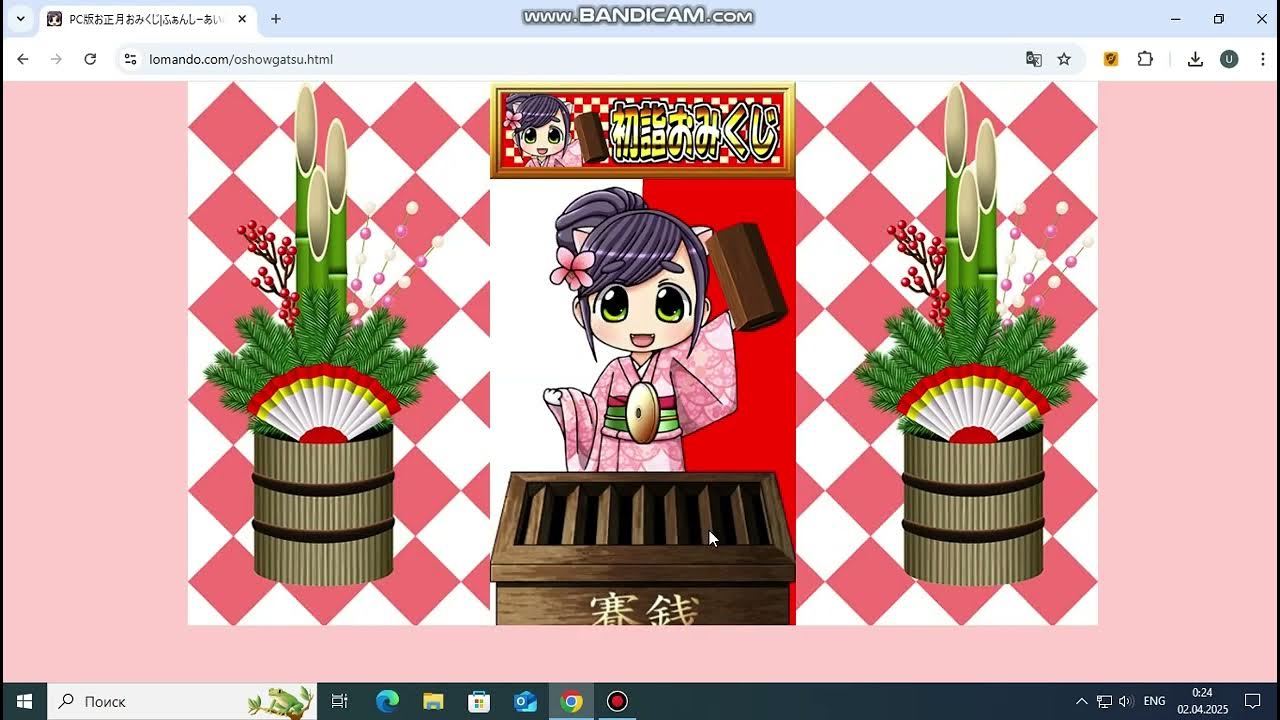Bookmark this page with the star icon

(x=1064, y=59)
